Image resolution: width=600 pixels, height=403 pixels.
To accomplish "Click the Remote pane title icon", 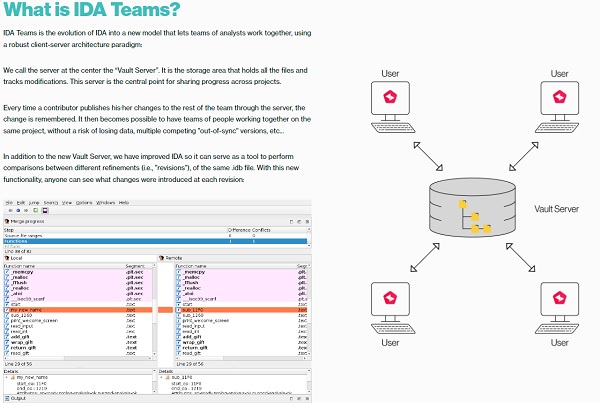I will pos(161,258).
